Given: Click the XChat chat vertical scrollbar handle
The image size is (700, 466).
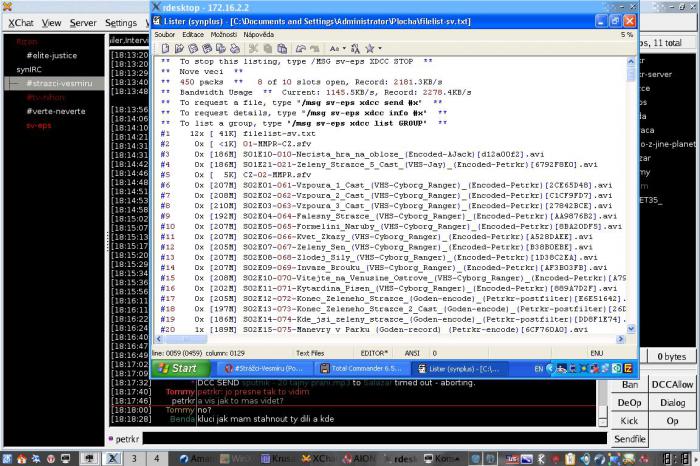Looking at the screenshot, I should click(602, 411).
